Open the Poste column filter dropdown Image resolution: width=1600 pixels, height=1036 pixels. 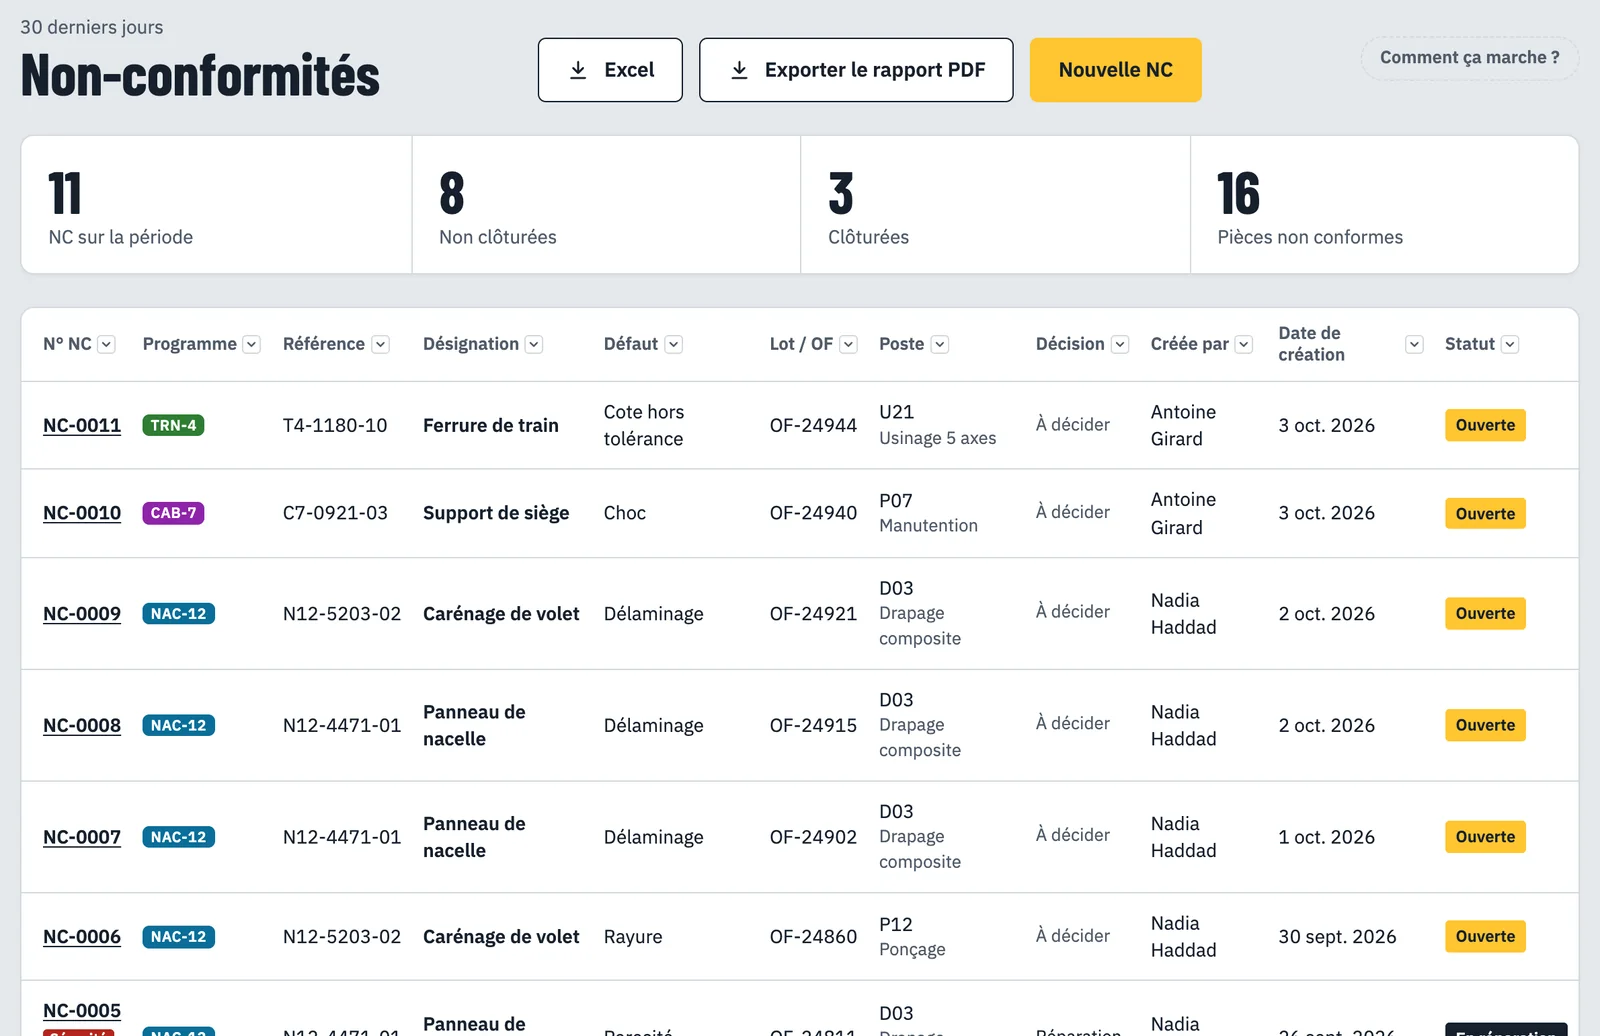[940, 344]
